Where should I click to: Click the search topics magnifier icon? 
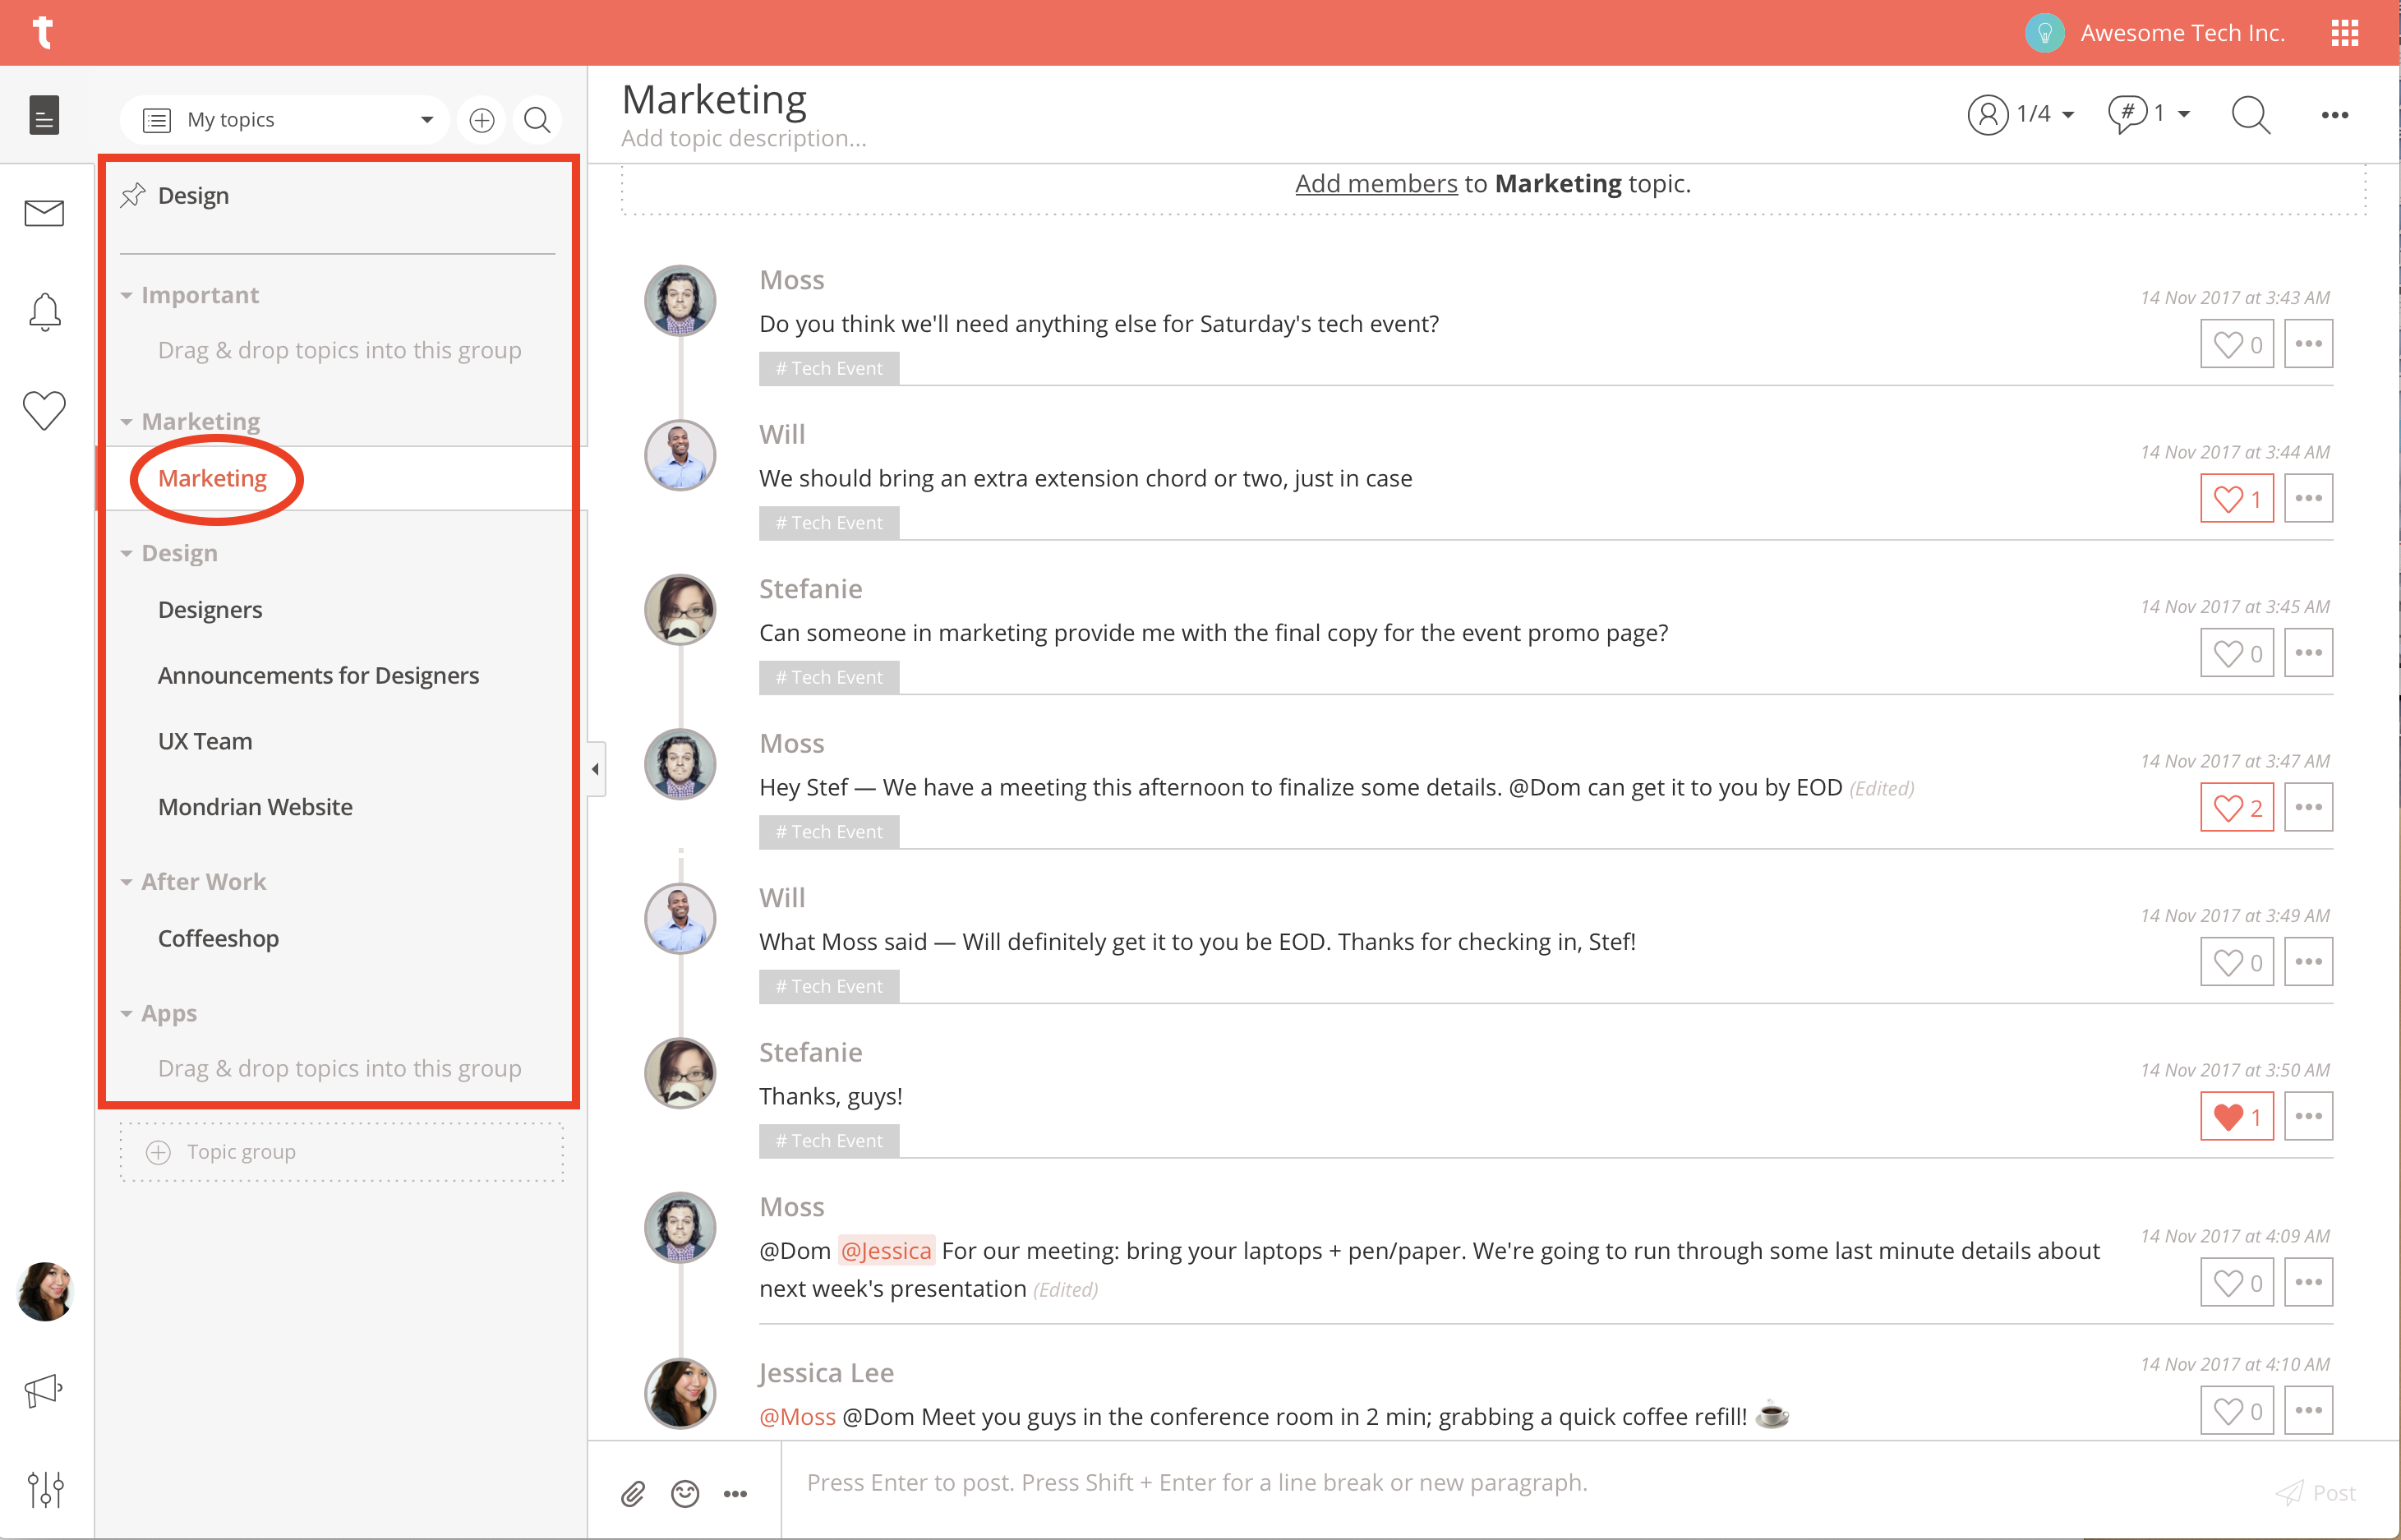point(537,120)
